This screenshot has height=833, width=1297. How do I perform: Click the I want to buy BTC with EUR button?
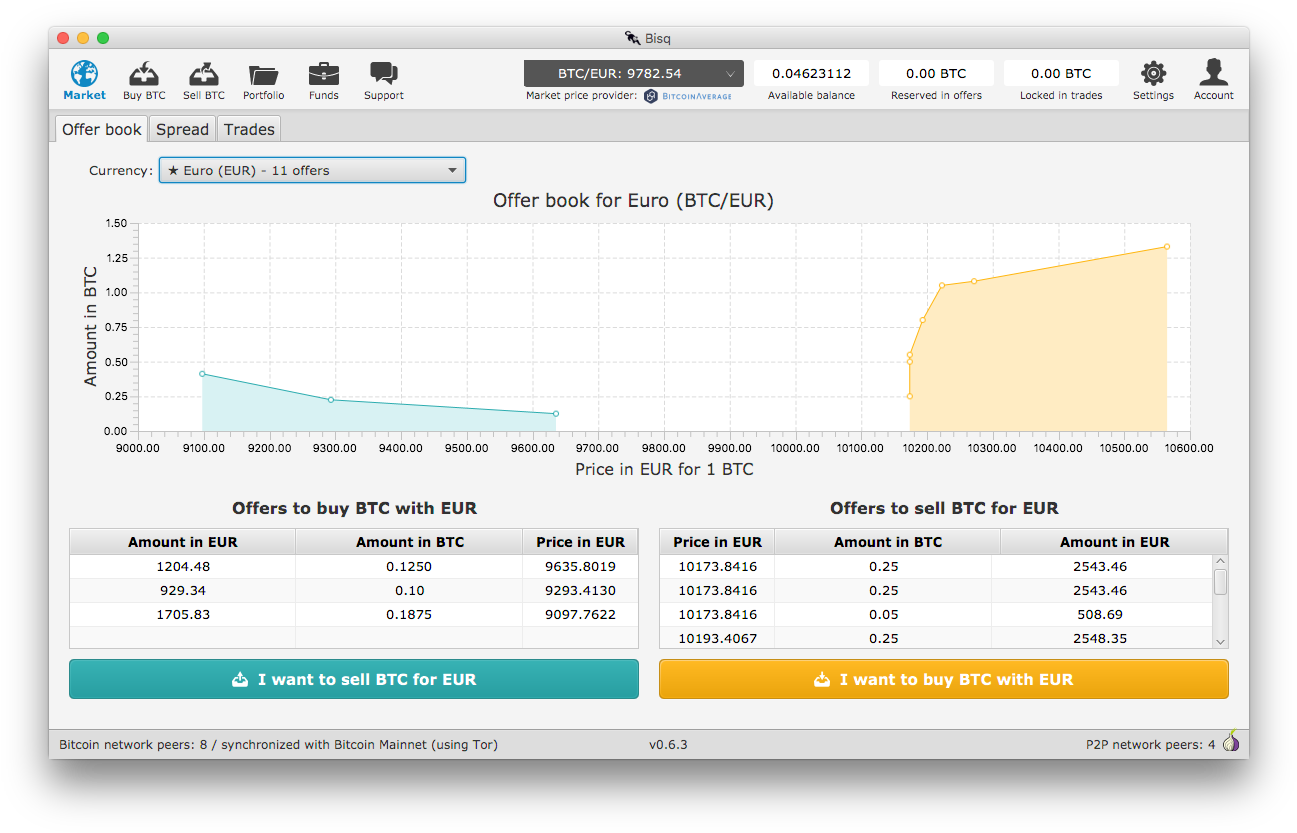coord(943,678)
